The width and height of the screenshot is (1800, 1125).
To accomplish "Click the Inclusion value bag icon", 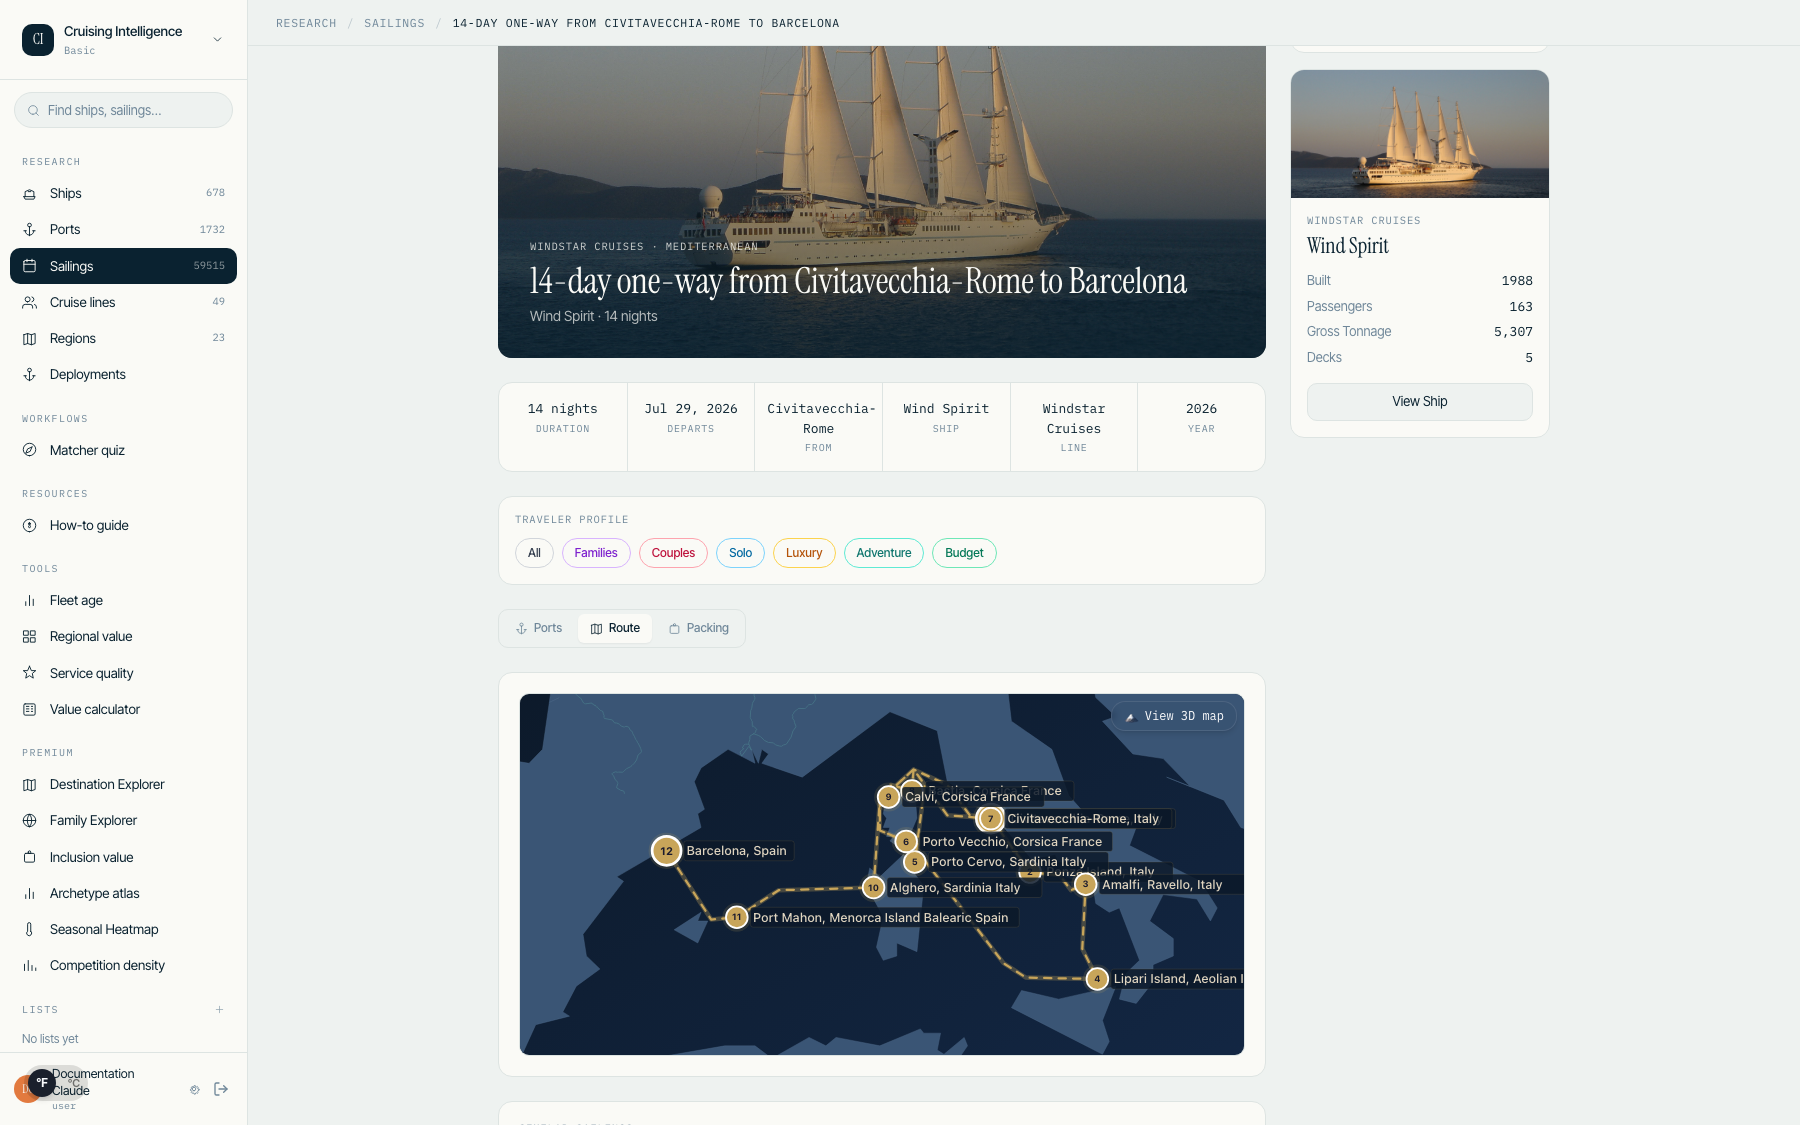I will (x=30, y=857).
